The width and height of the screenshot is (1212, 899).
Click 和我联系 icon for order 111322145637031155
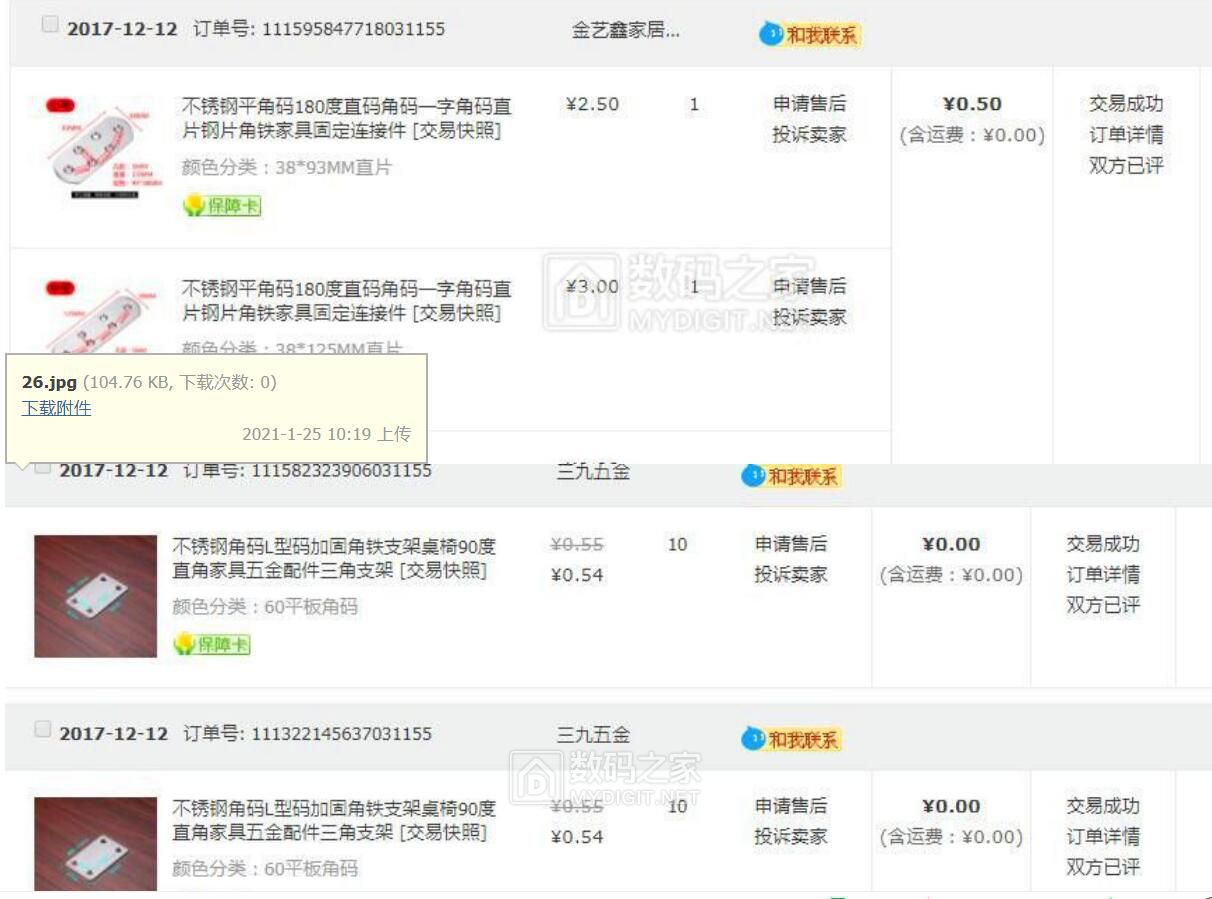pos(791,739)
